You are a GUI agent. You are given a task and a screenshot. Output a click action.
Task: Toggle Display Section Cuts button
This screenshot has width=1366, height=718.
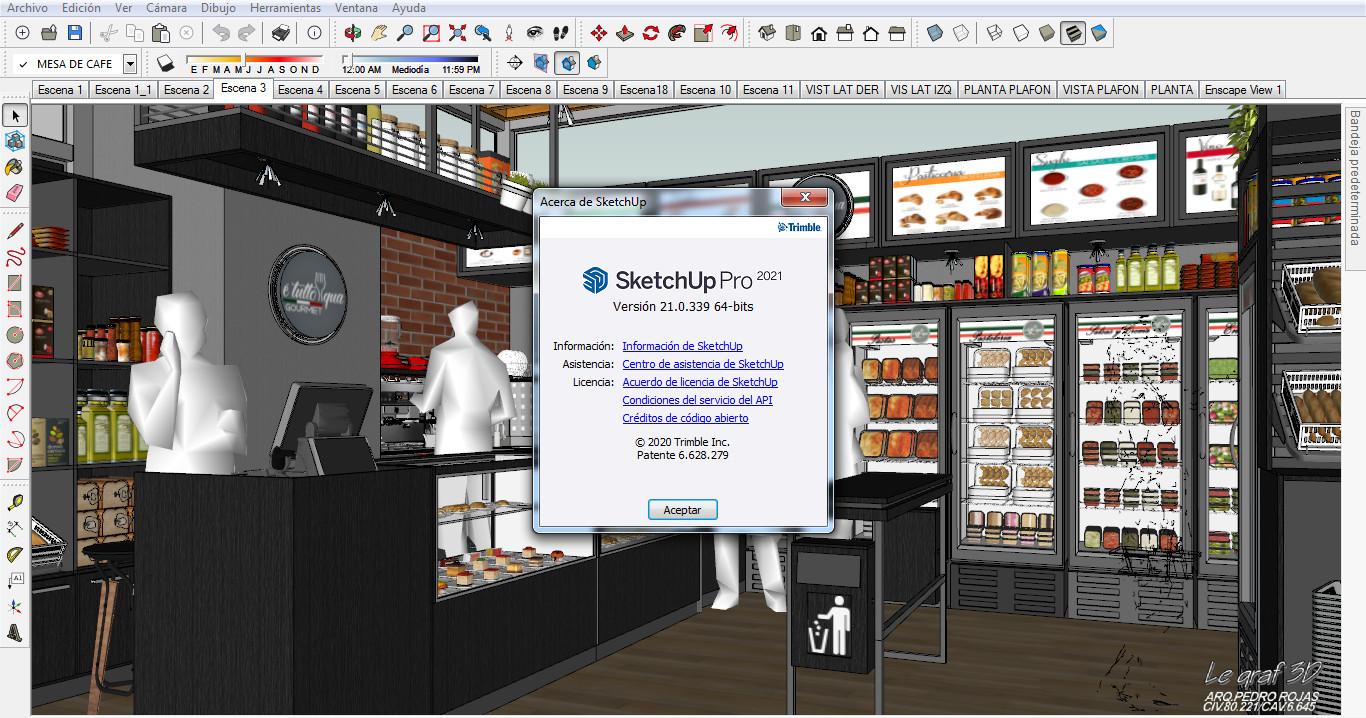tap(568, 64)
